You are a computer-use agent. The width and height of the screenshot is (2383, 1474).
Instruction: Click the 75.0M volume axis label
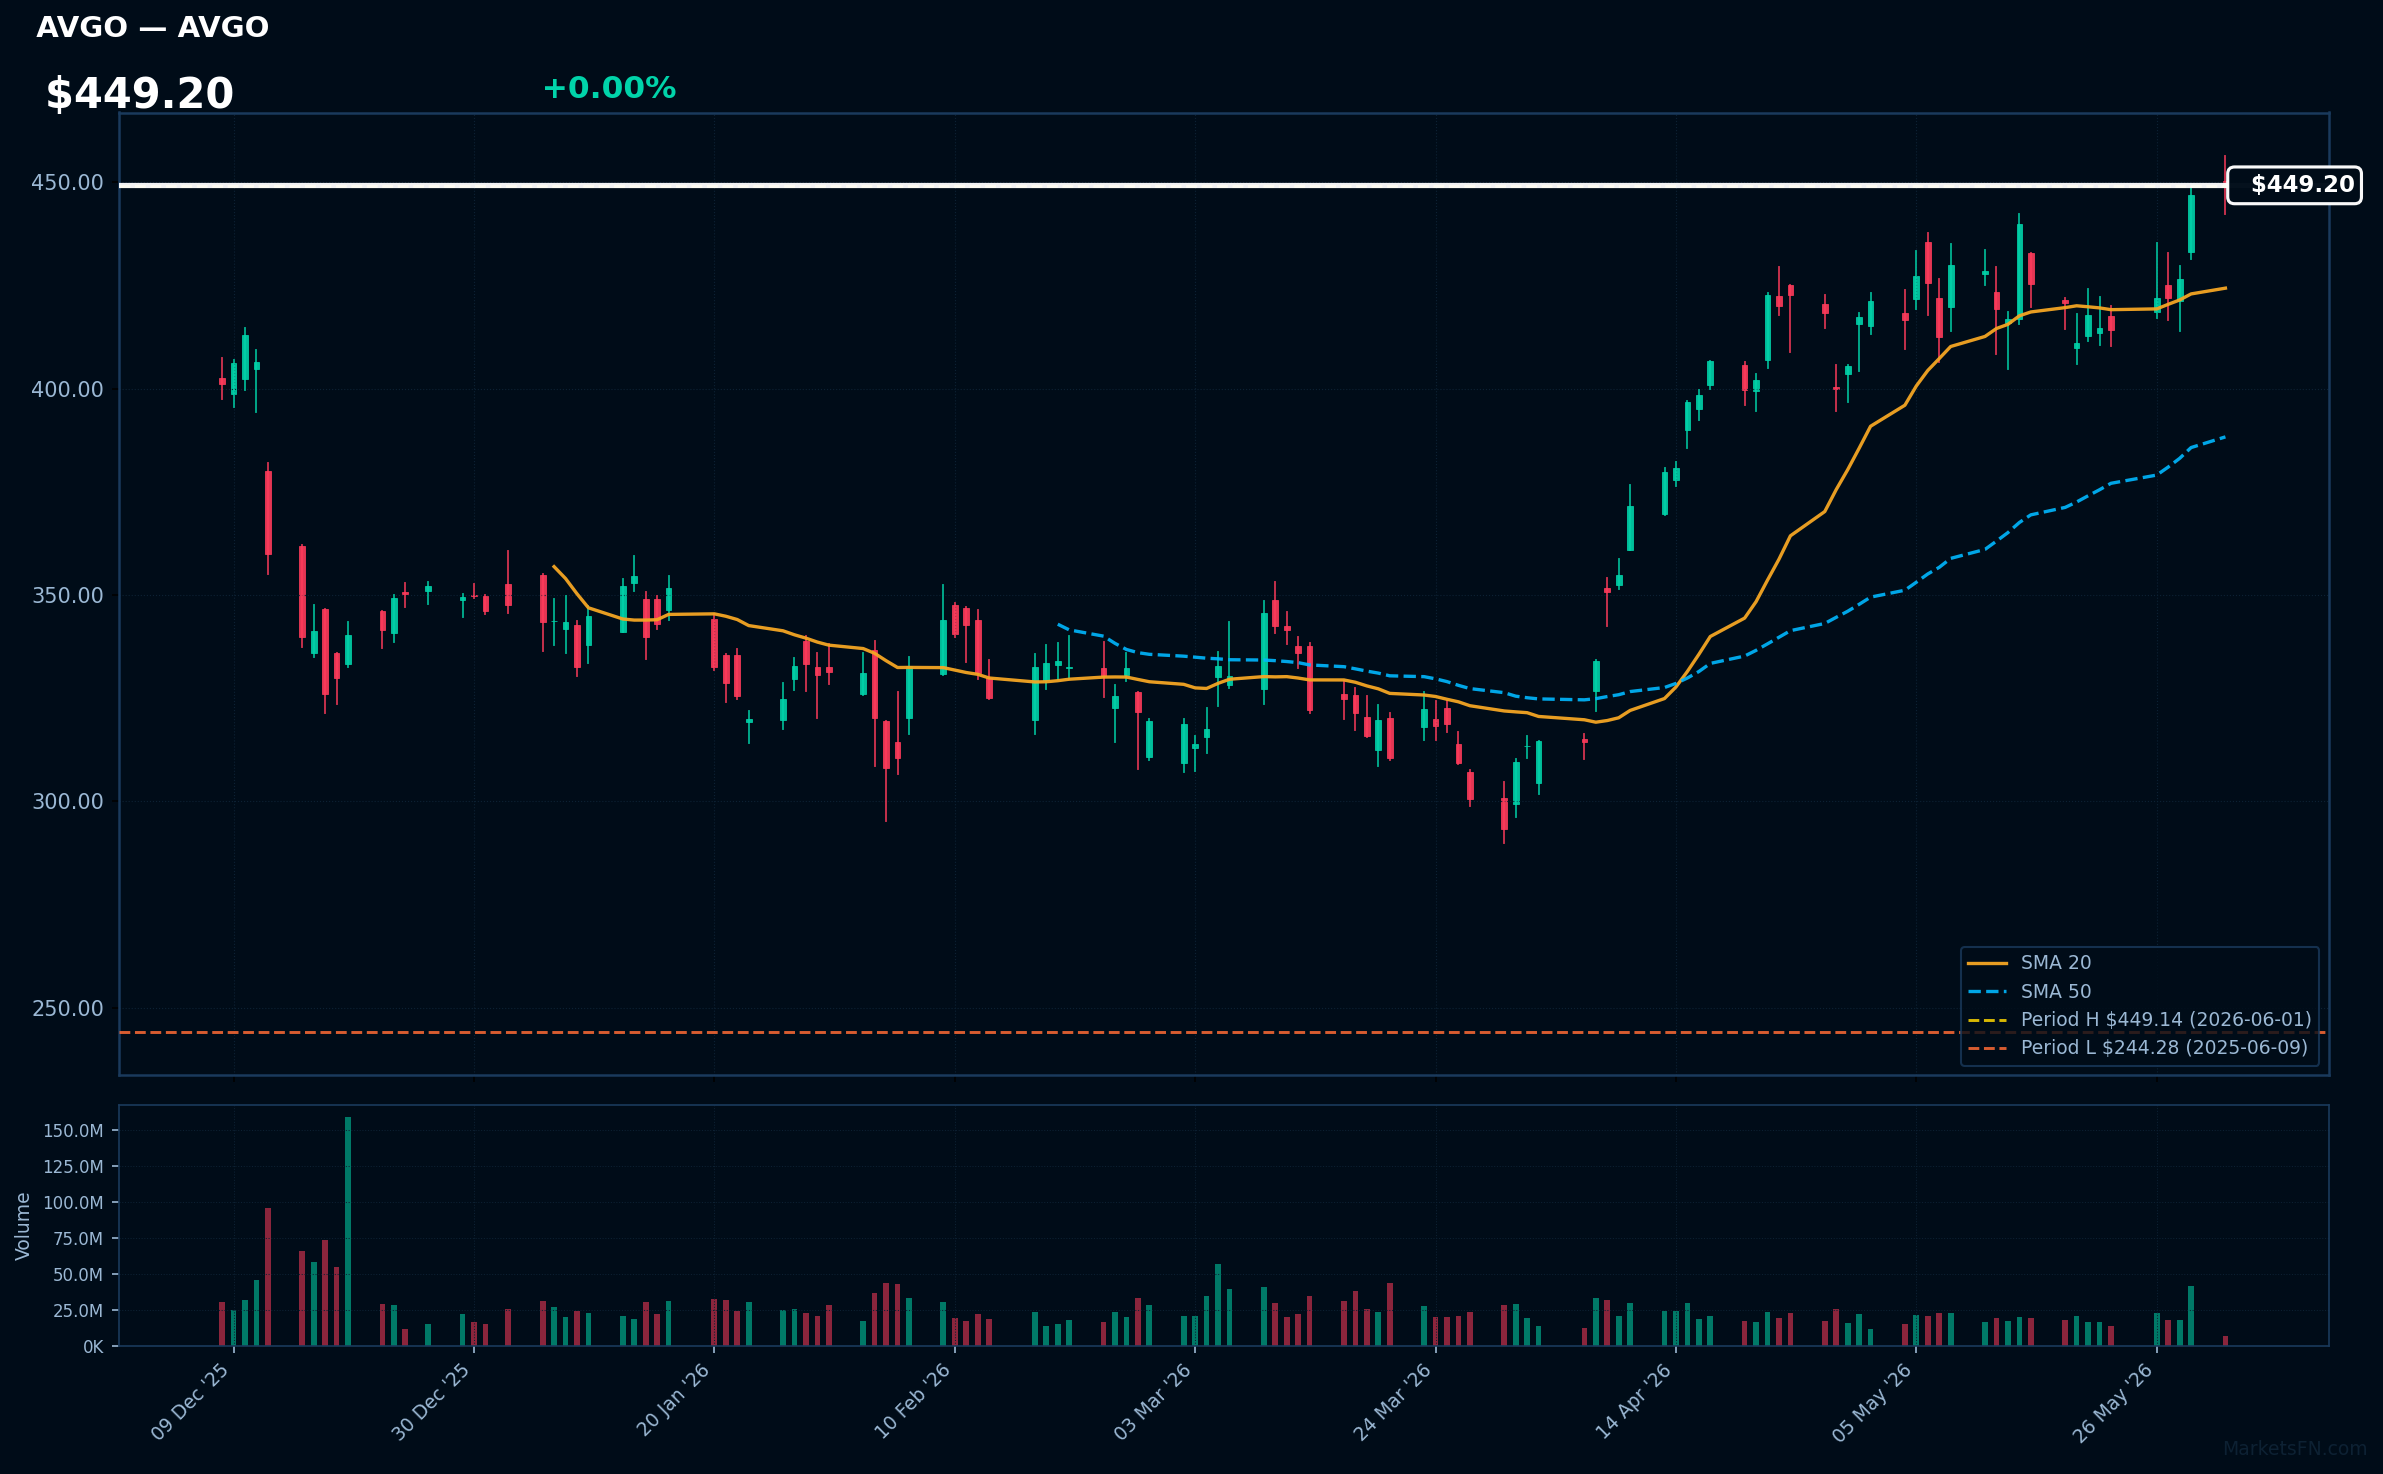(78, 1239)
